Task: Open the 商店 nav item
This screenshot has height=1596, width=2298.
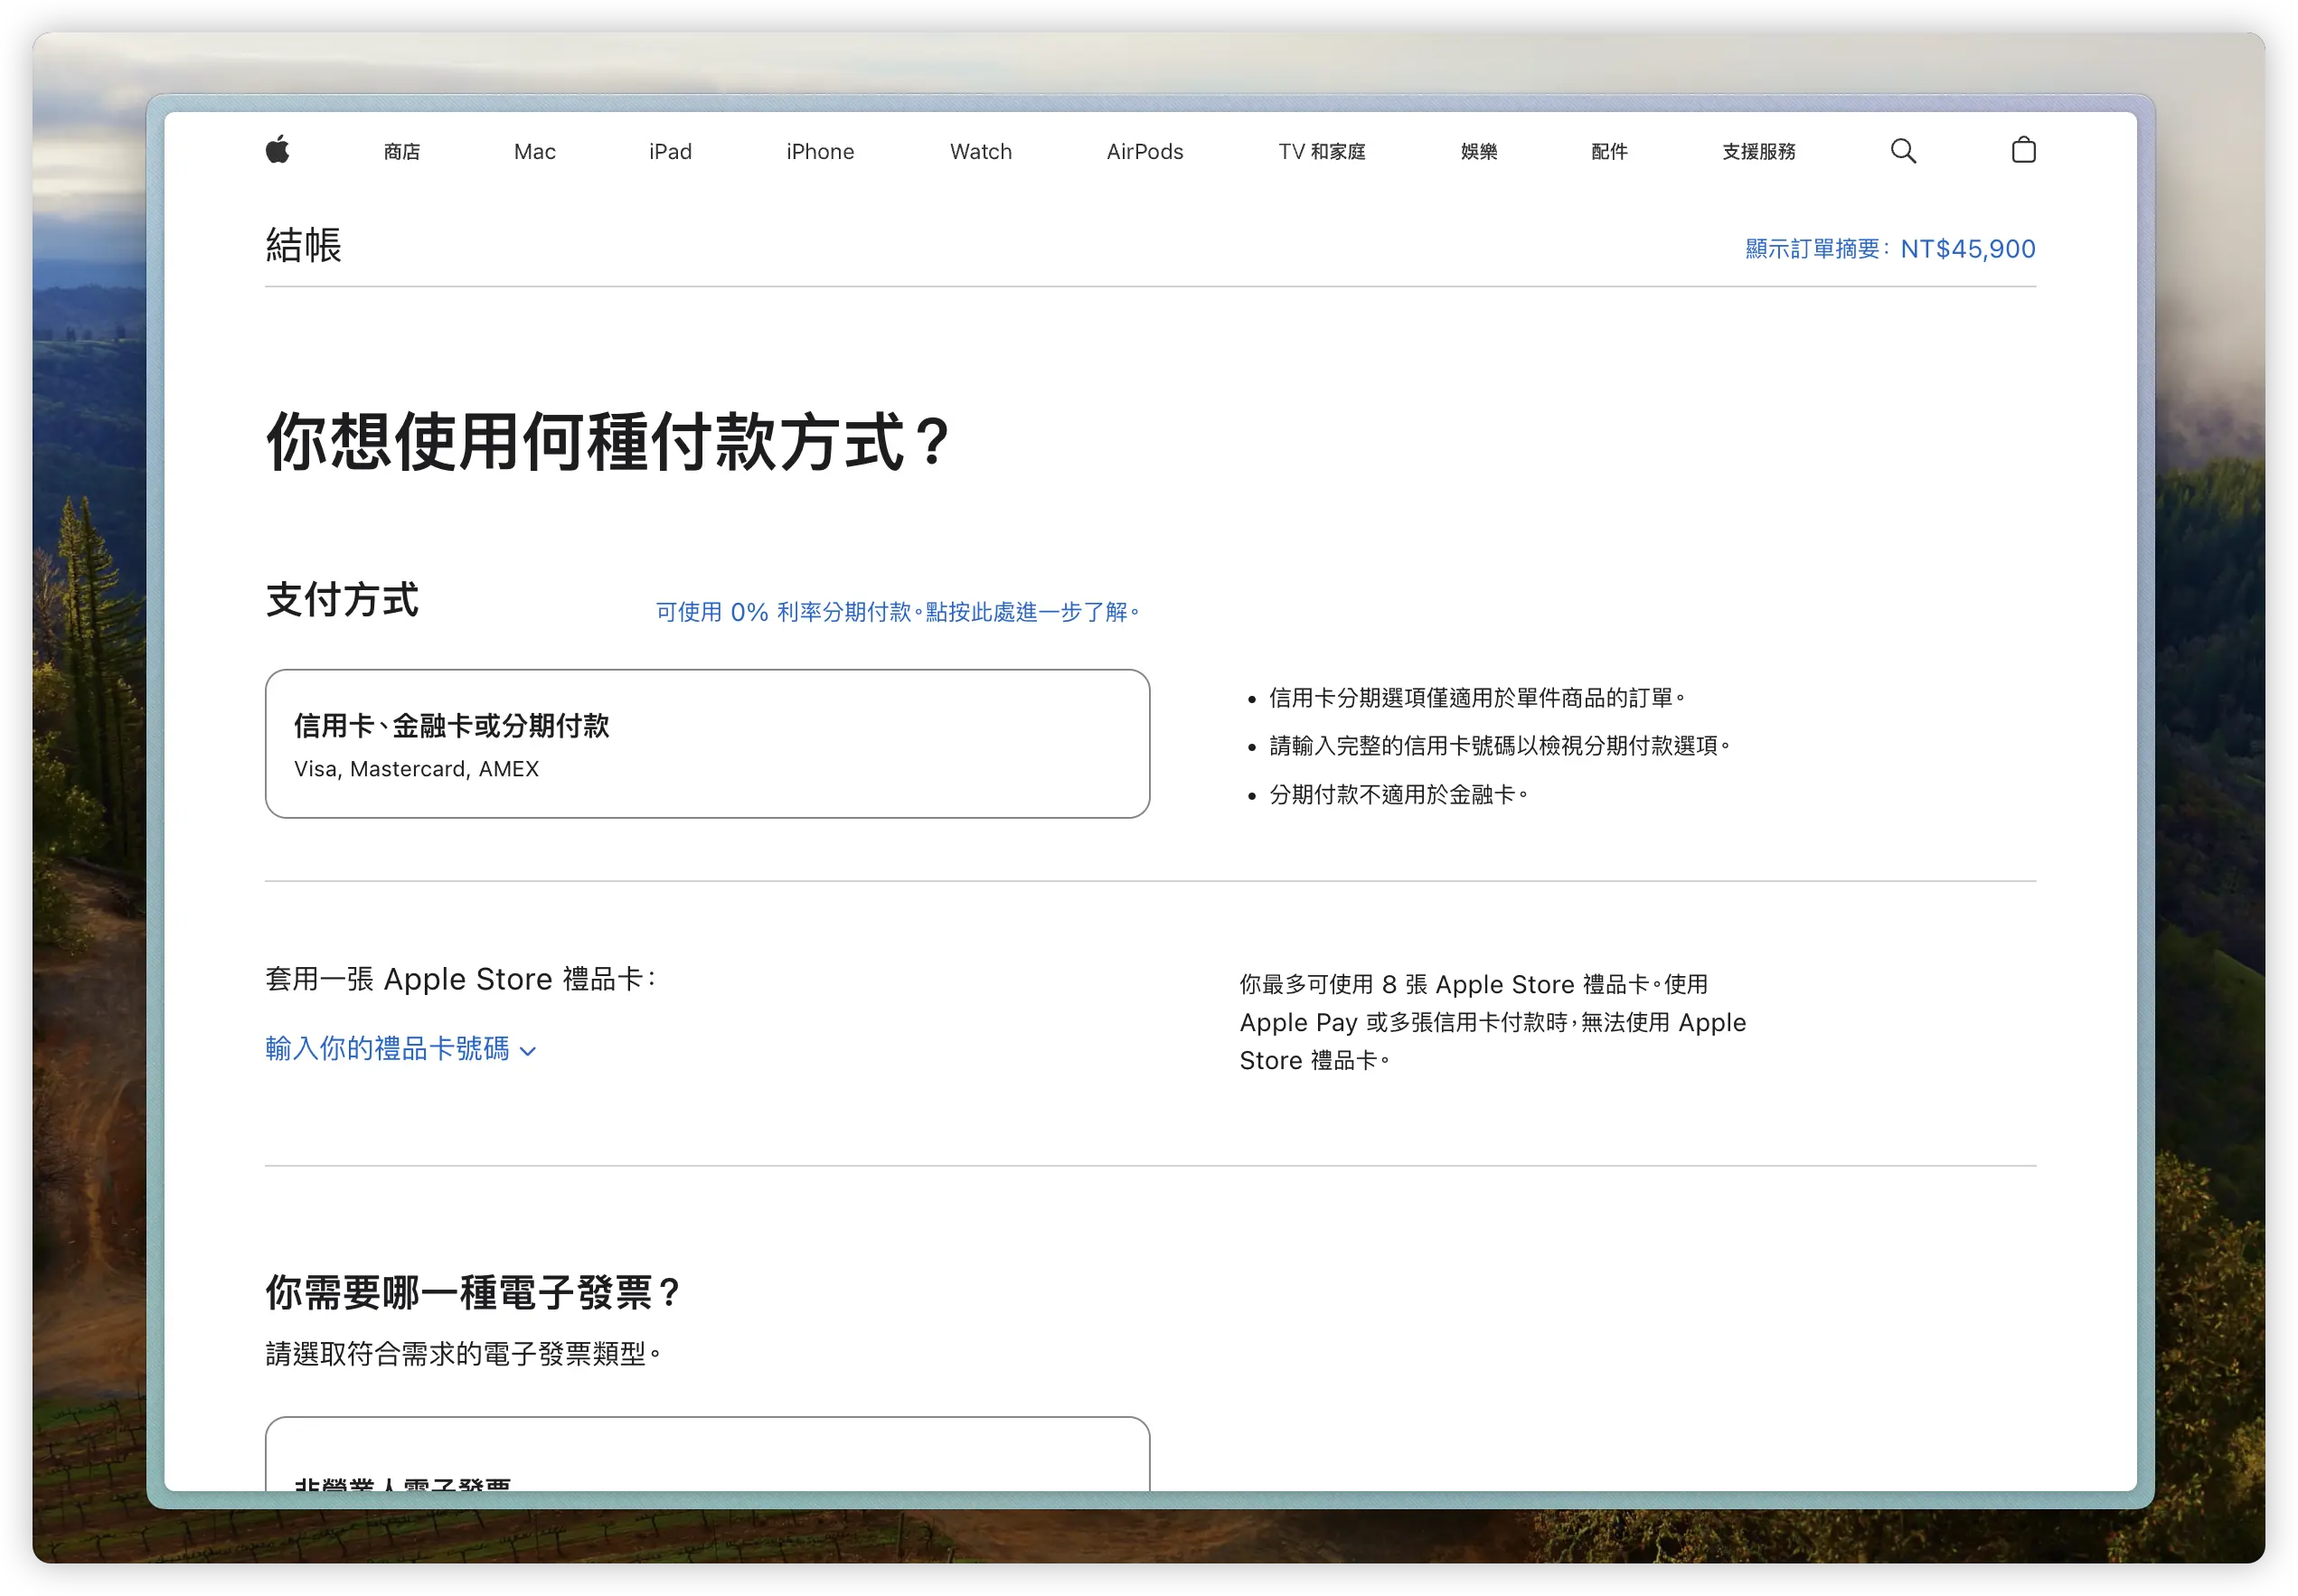Action: (401, 151)
